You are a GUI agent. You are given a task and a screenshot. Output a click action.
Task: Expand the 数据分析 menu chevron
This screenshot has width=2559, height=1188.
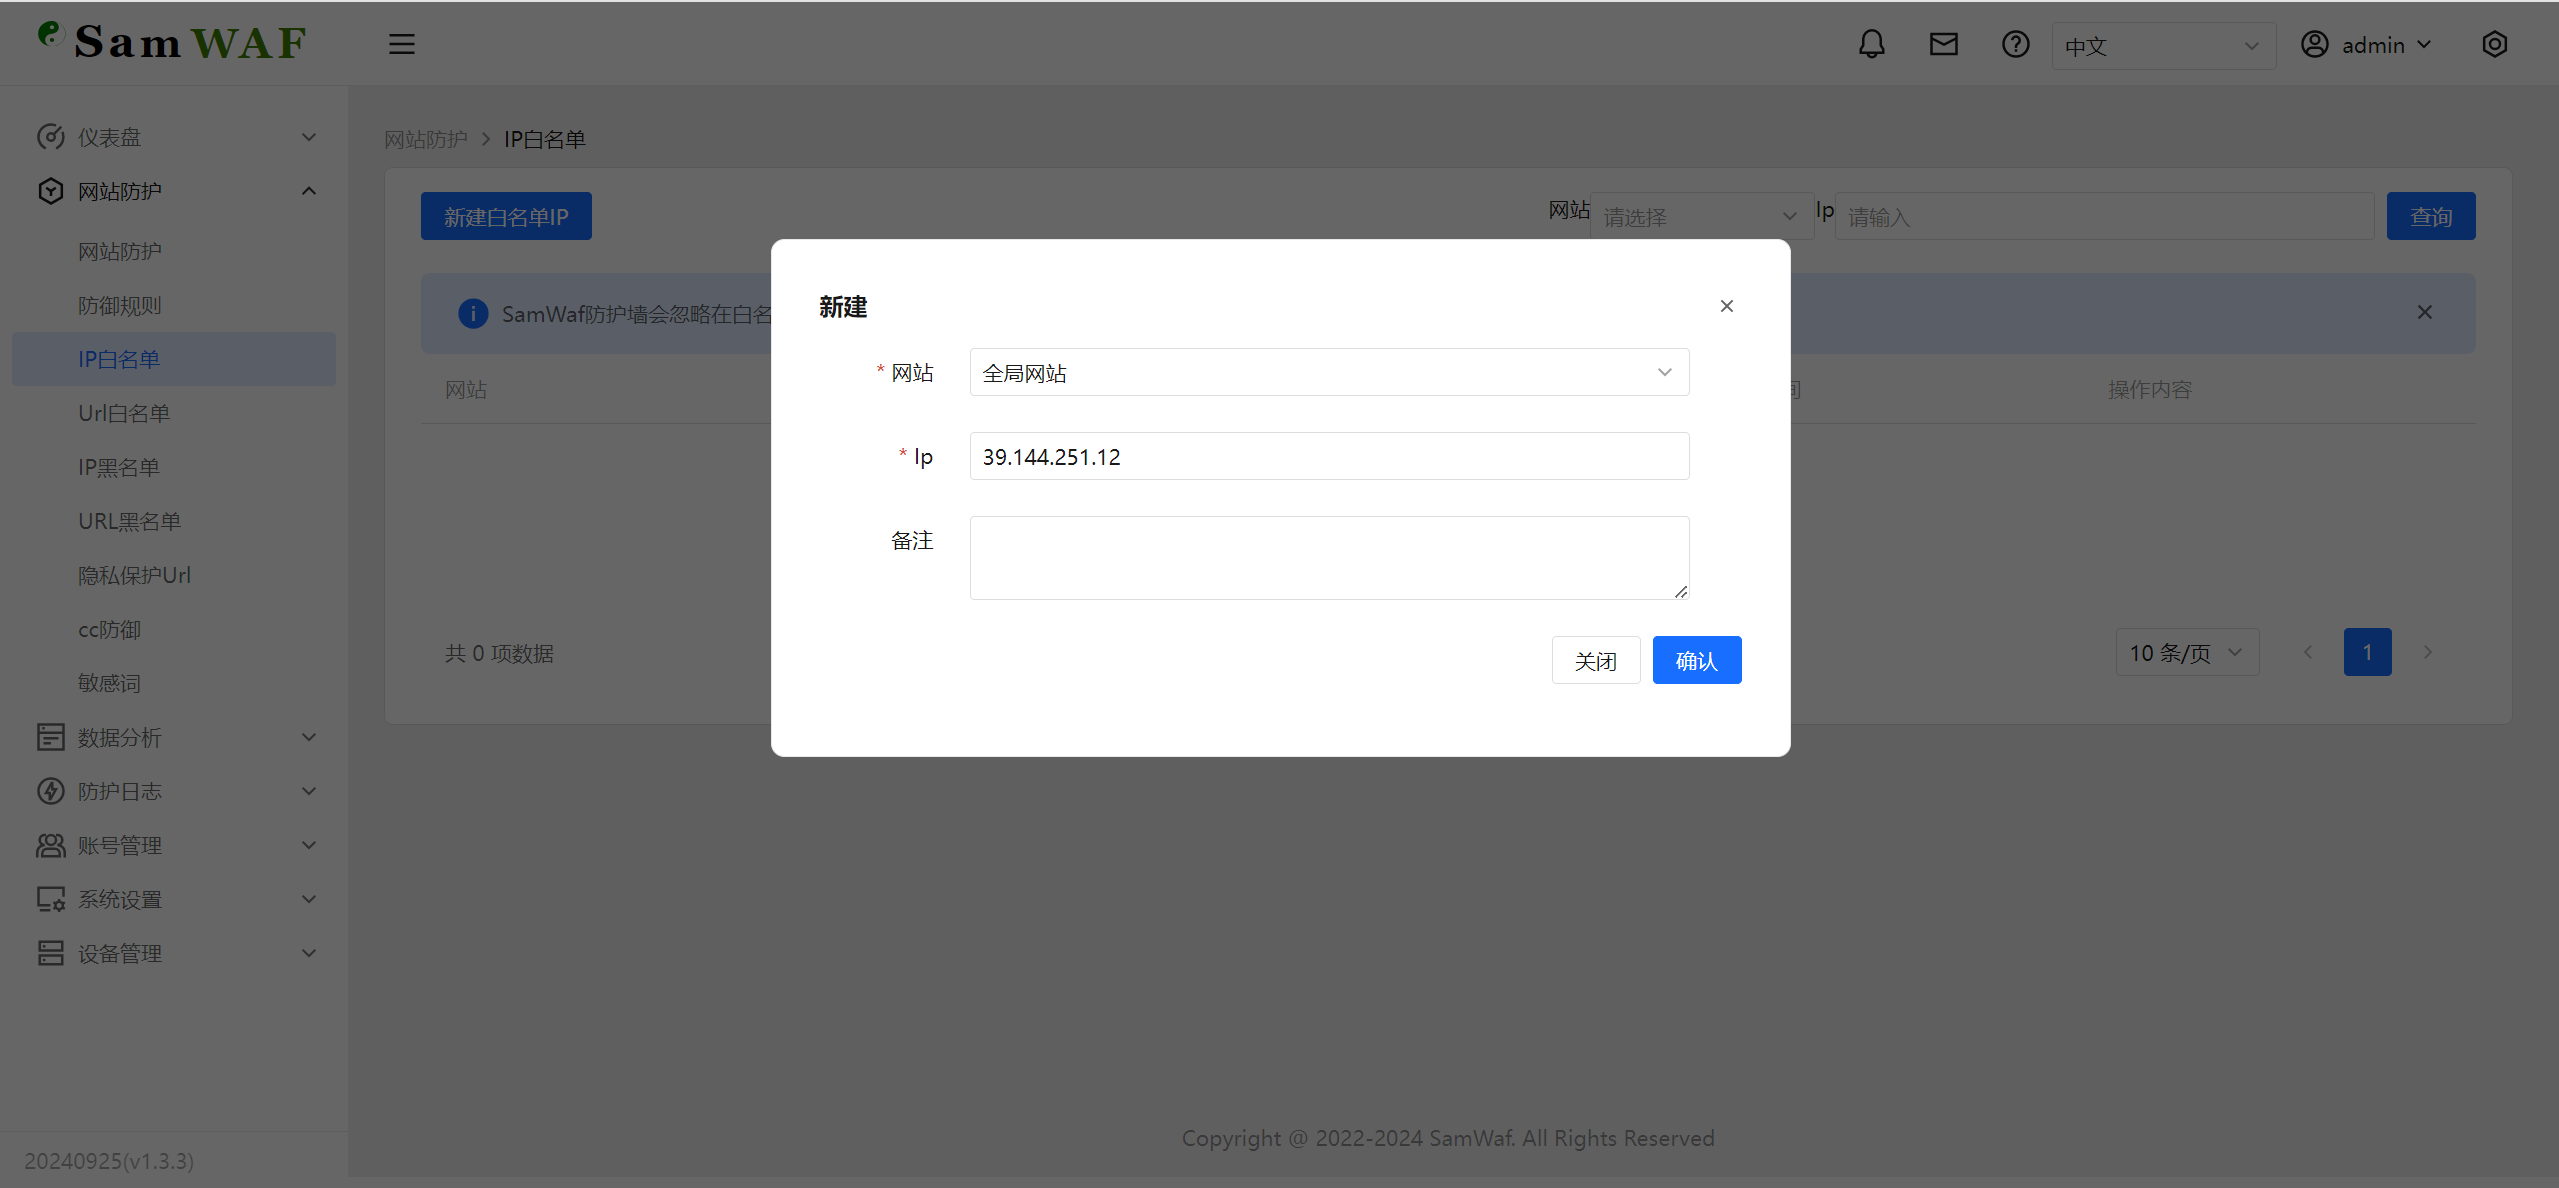(x=309, y=737)
